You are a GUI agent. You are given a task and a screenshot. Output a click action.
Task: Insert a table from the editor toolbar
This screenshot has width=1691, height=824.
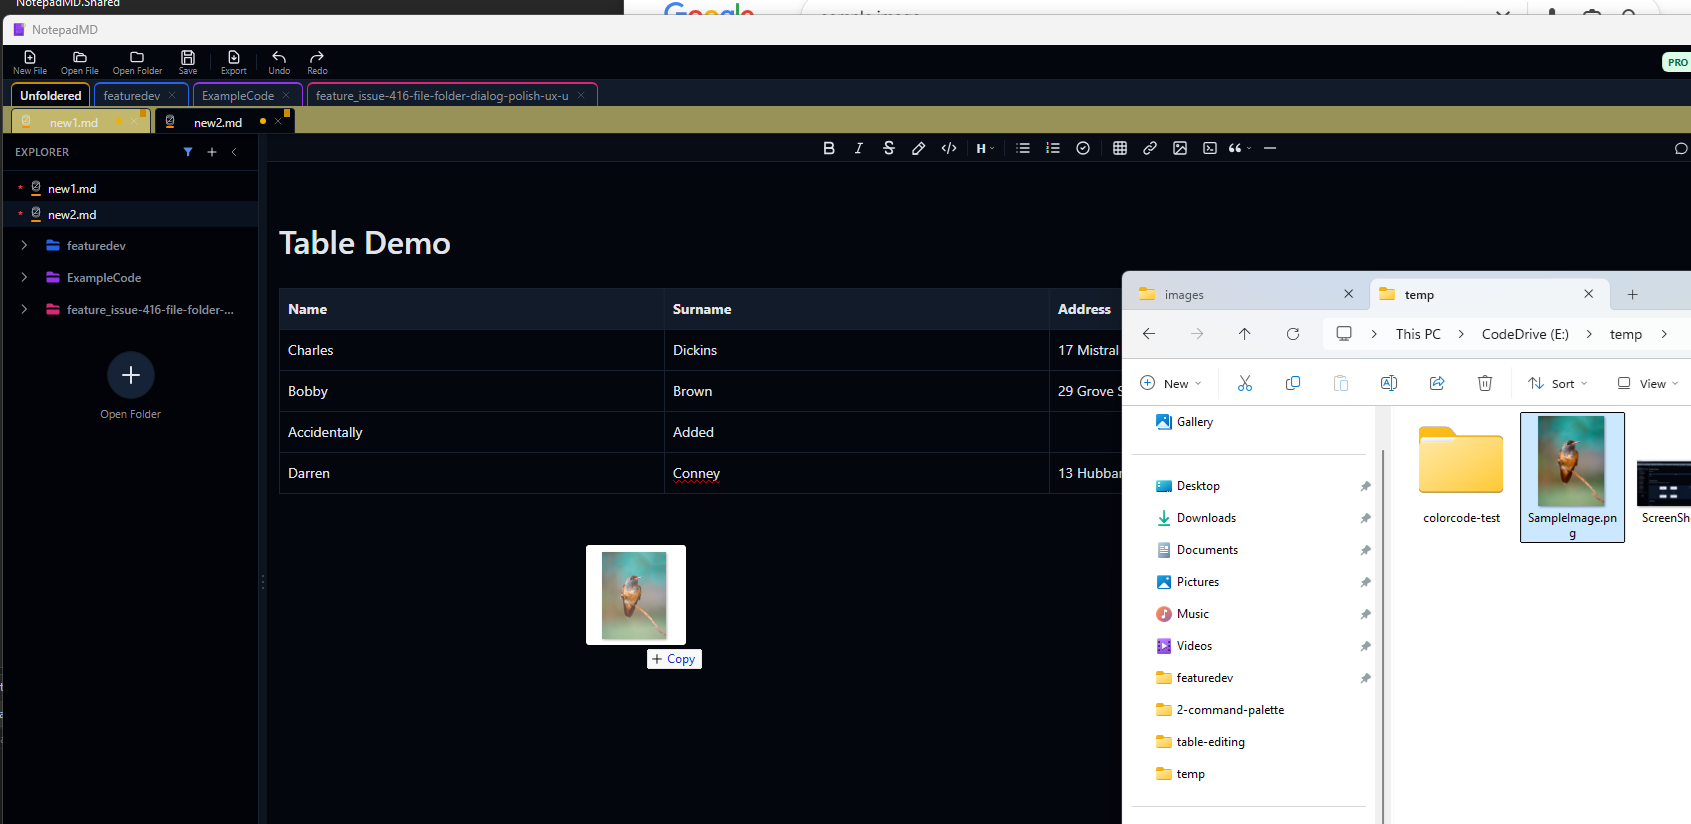[x=1120, y=148]
